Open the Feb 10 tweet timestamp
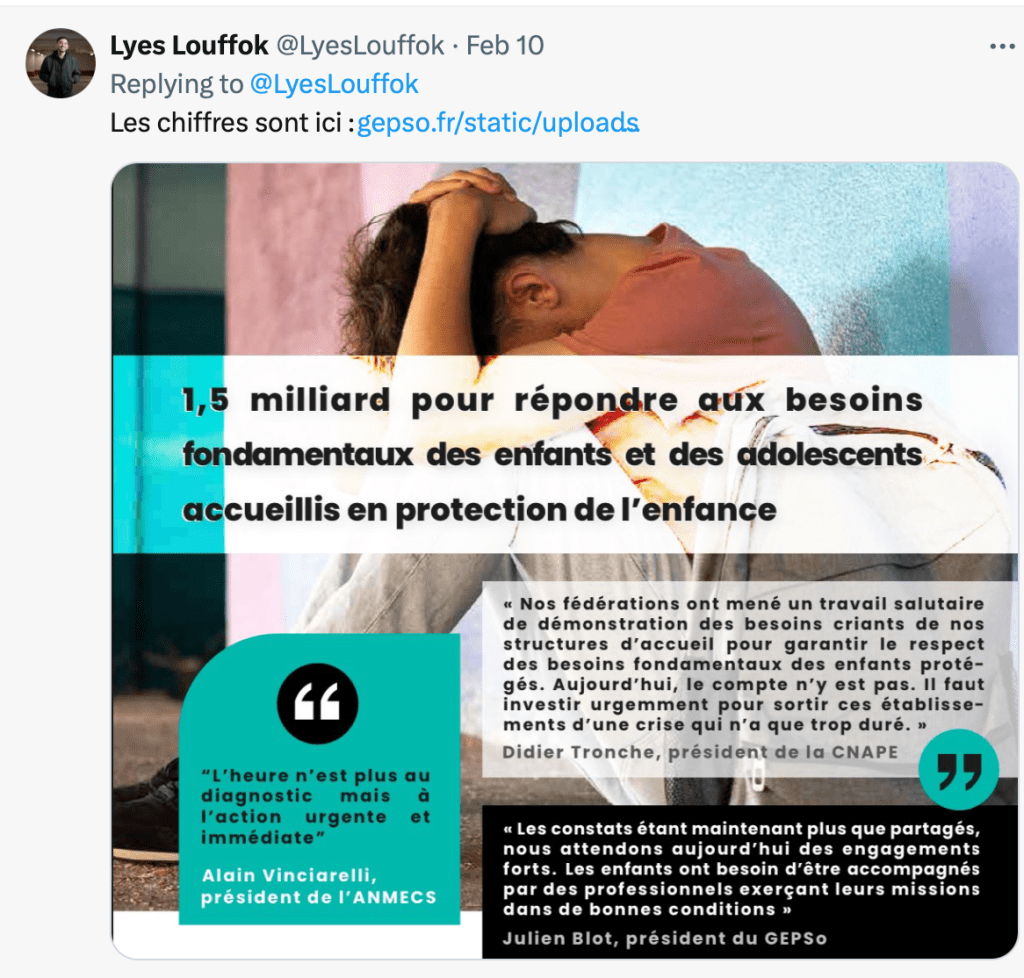 (505, 46)
